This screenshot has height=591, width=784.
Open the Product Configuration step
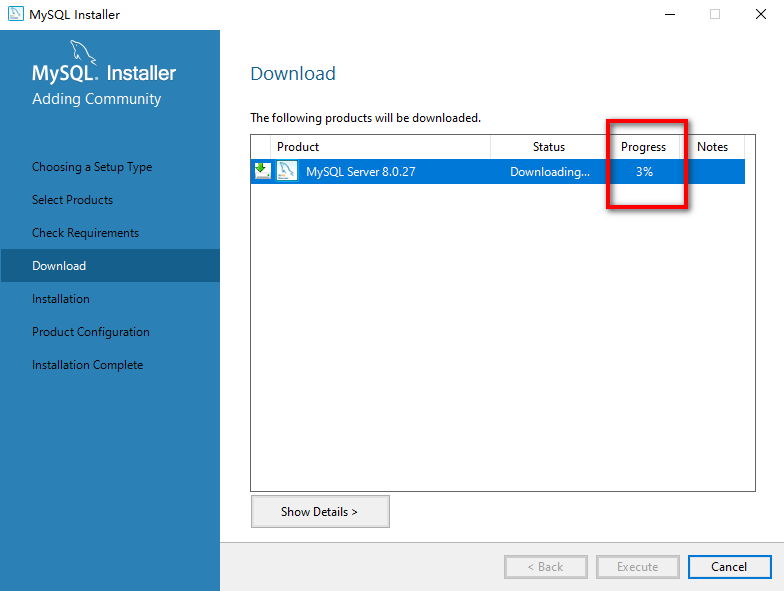point(91,332)
